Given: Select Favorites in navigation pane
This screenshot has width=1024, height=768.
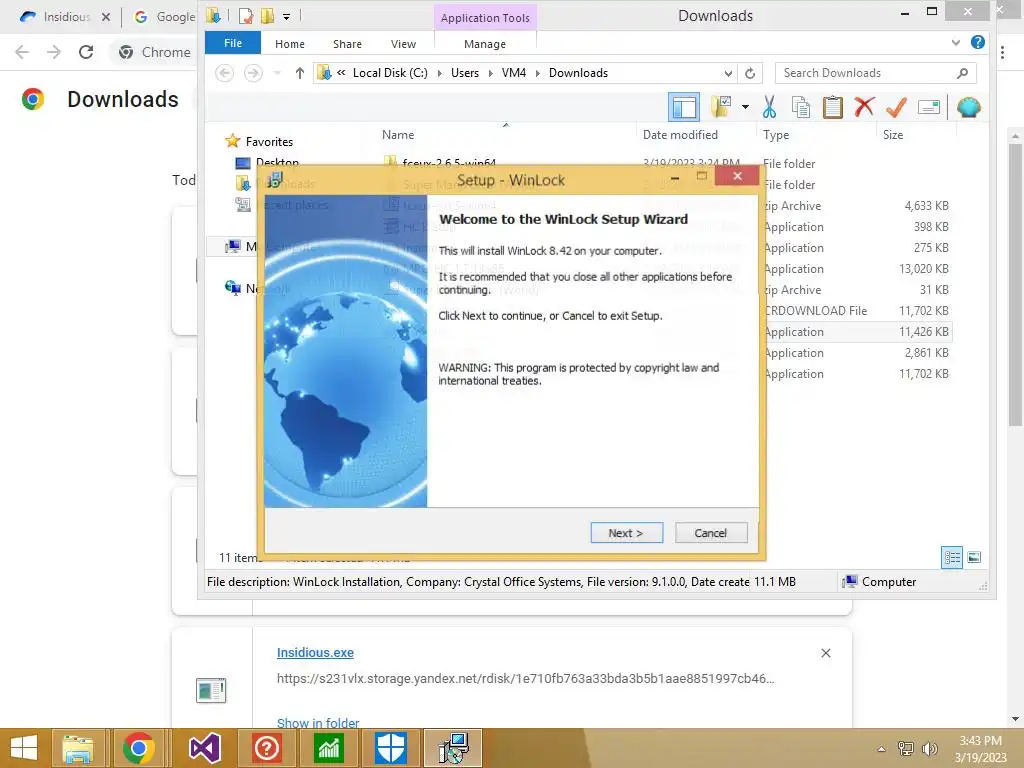Looking at the screenshot, I should point(268,142).
